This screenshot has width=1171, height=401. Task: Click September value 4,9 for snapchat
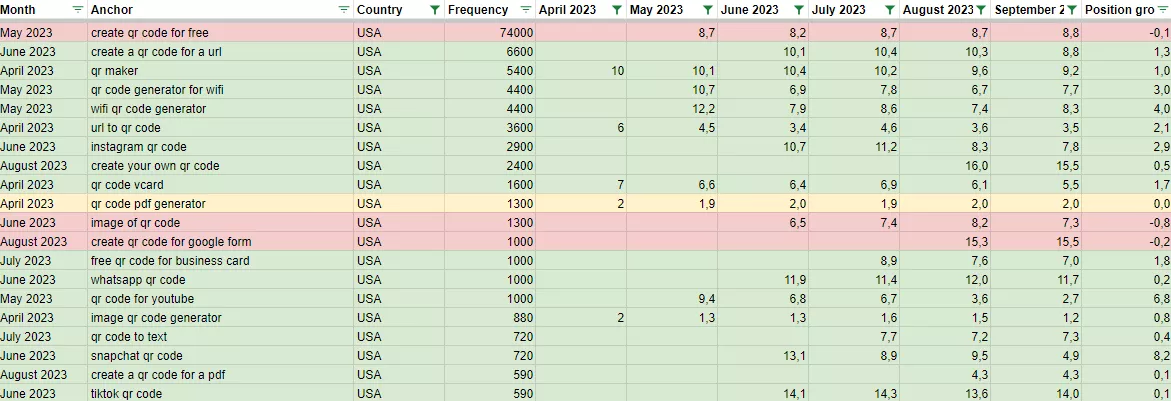click(x=1037, y=355)
